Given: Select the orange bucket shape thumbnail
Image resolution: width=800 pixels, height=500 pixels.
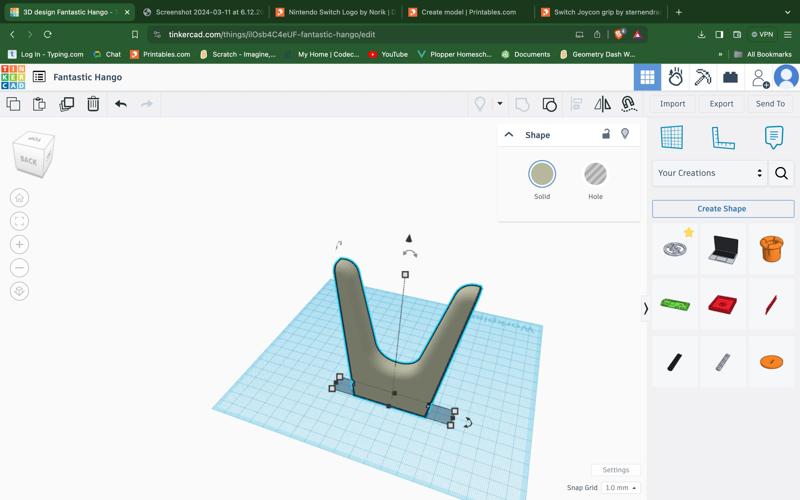Looking at the screenshot, I should tap(771, 248).
